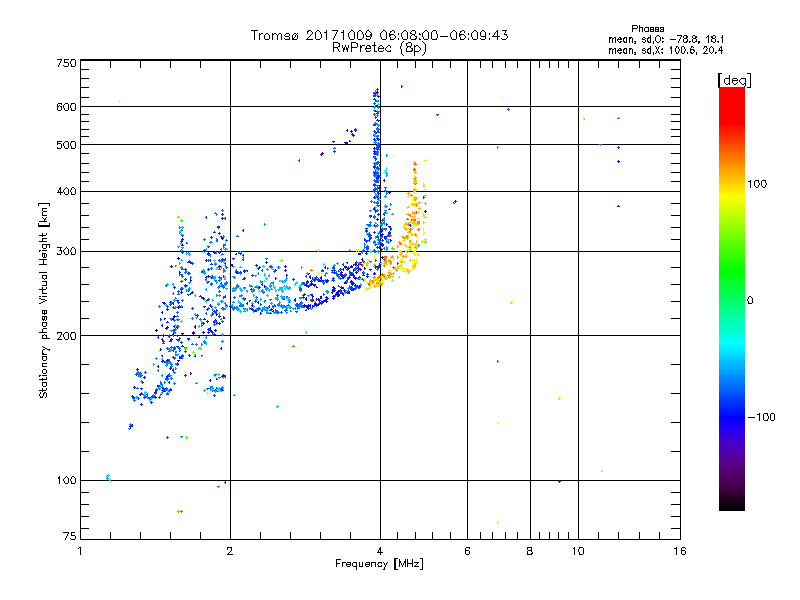
Task: Click the y-axis tick label '300'
Action: [x=66, y=251]
